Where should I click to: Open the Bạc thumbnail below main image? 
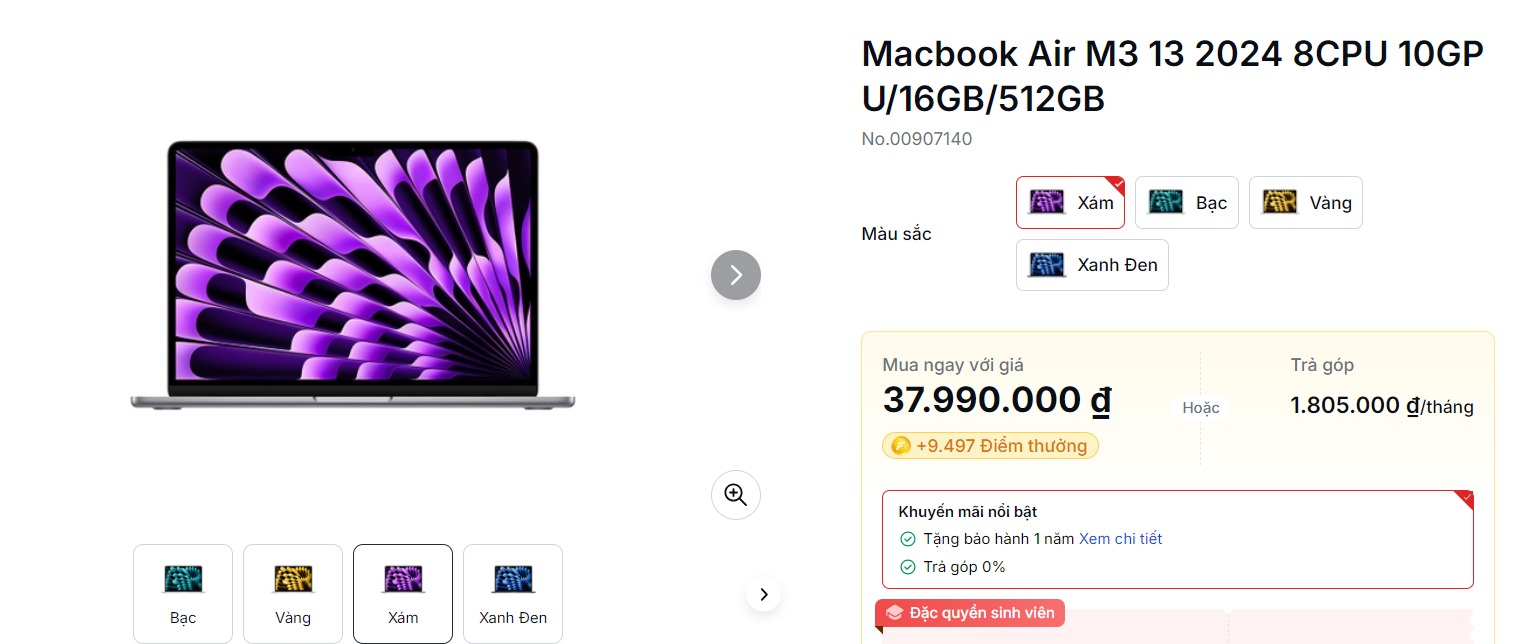click(183, 594)
